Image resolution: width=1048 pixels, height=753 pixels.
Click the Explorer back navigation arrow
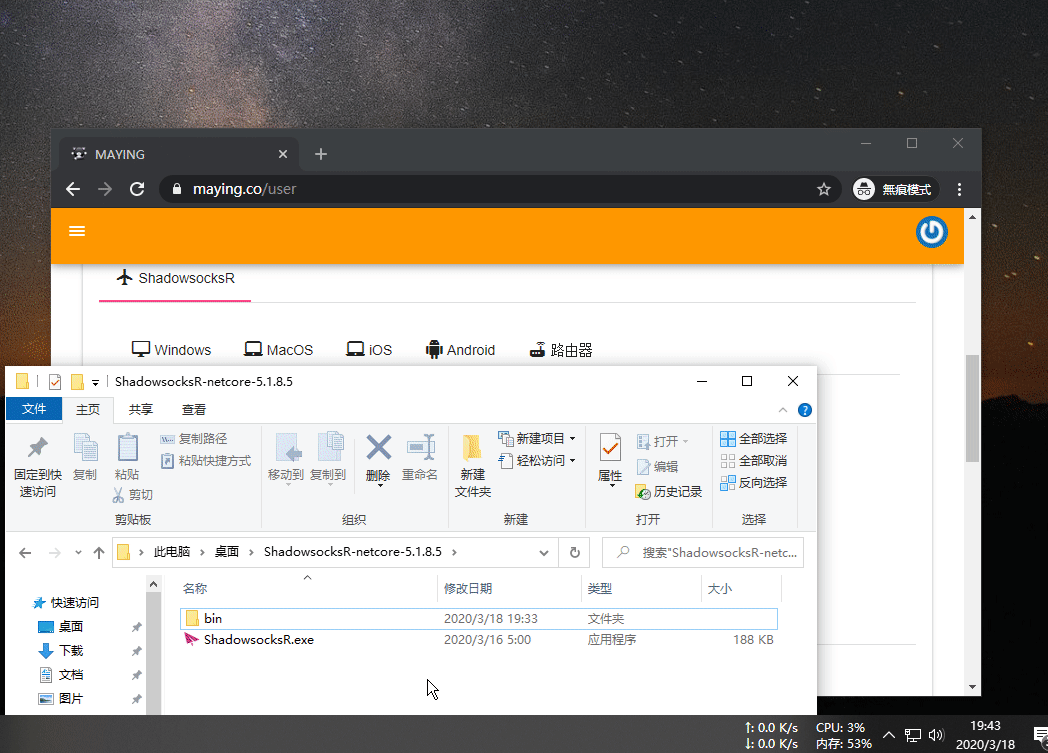[x=25, y=553]
